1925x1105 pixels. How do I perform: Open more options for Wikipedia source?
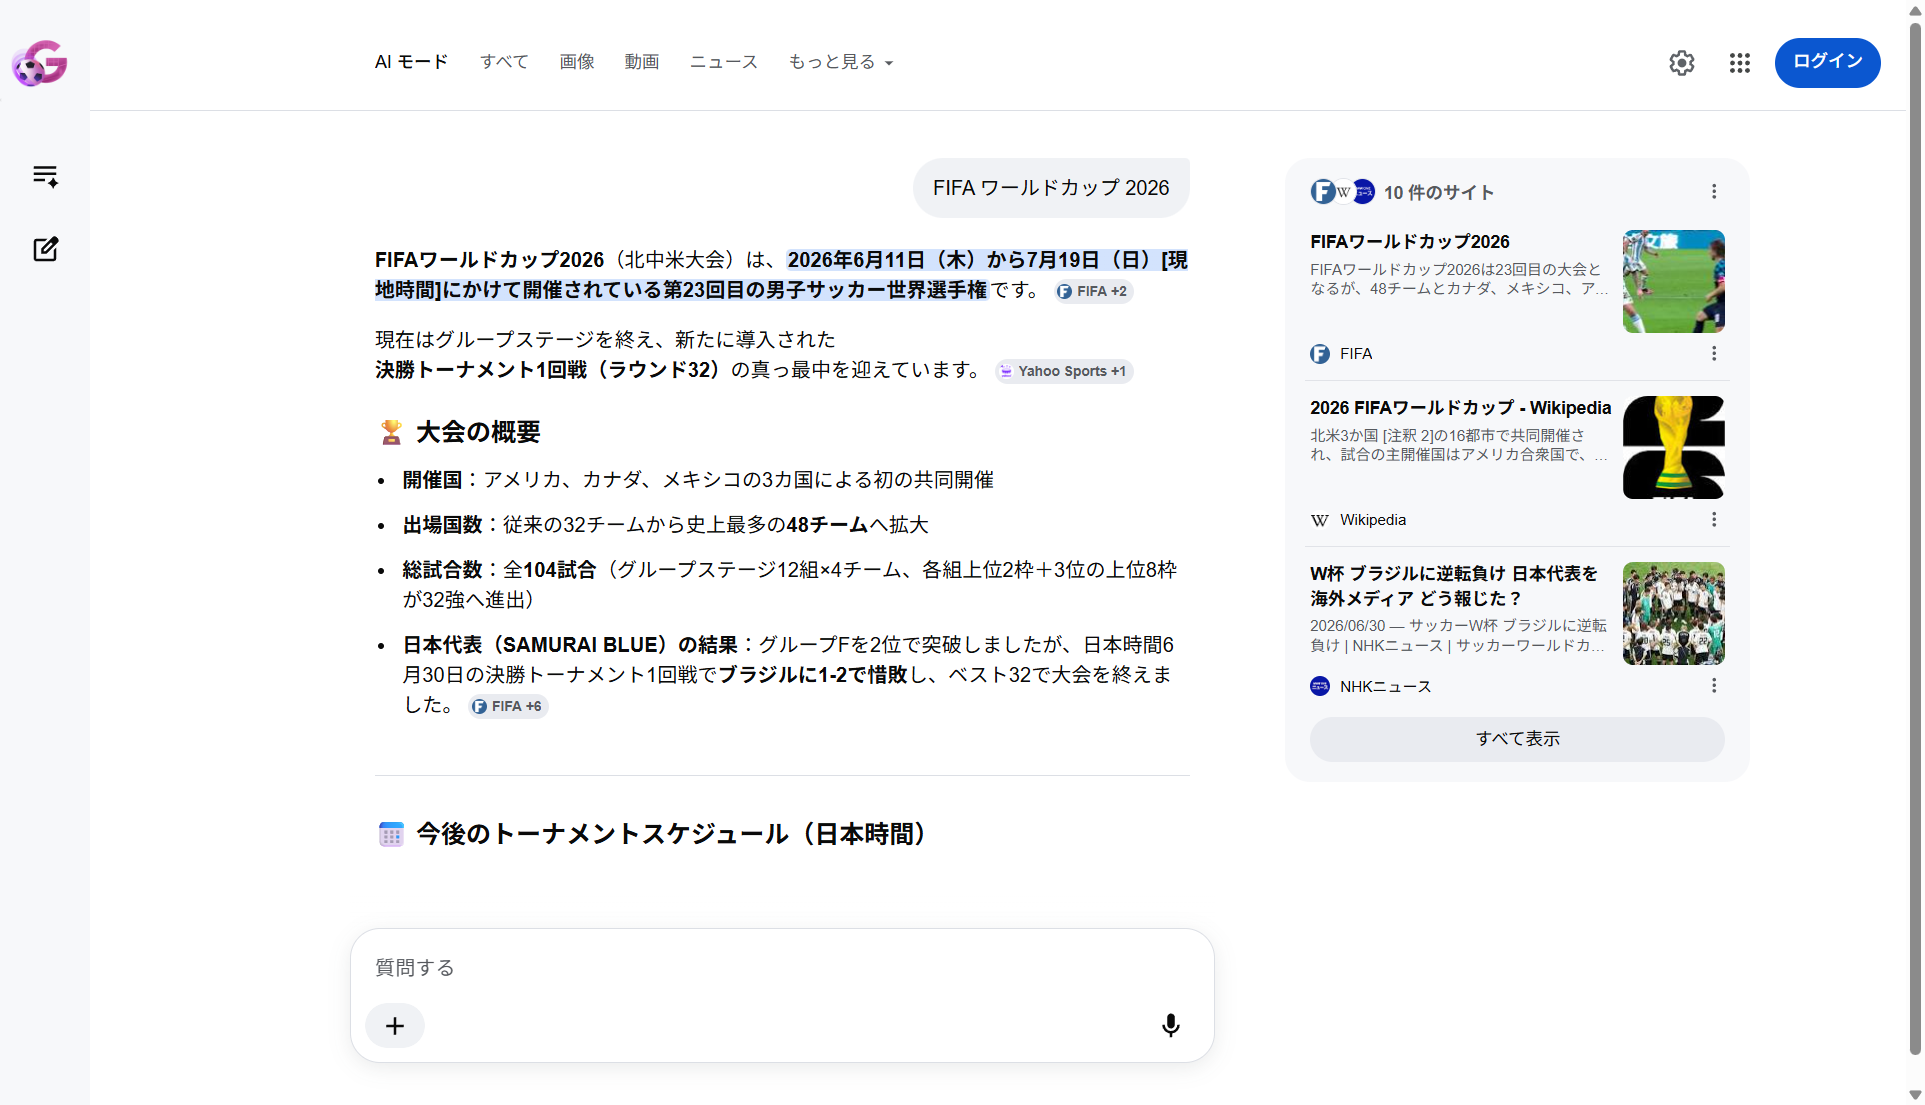[1714, 519]
